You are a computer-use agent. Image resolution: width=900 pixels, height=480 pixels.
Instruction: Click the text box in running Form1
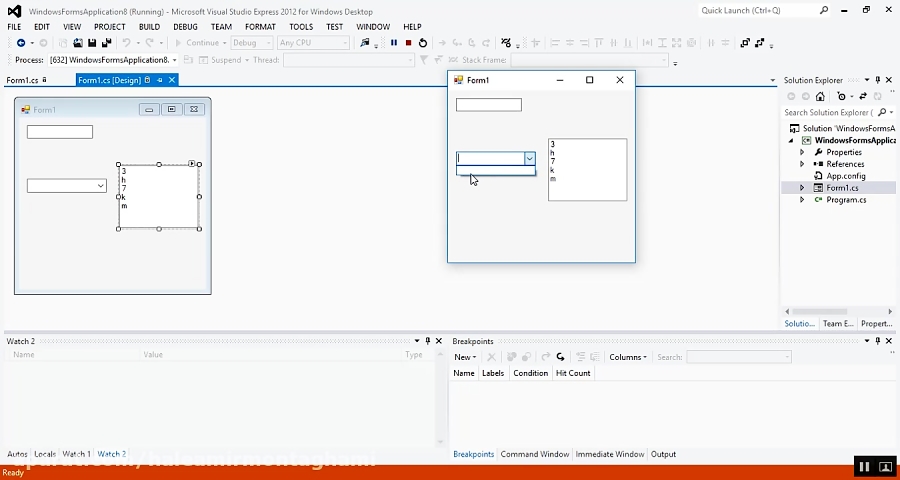[x=488, y=105]
